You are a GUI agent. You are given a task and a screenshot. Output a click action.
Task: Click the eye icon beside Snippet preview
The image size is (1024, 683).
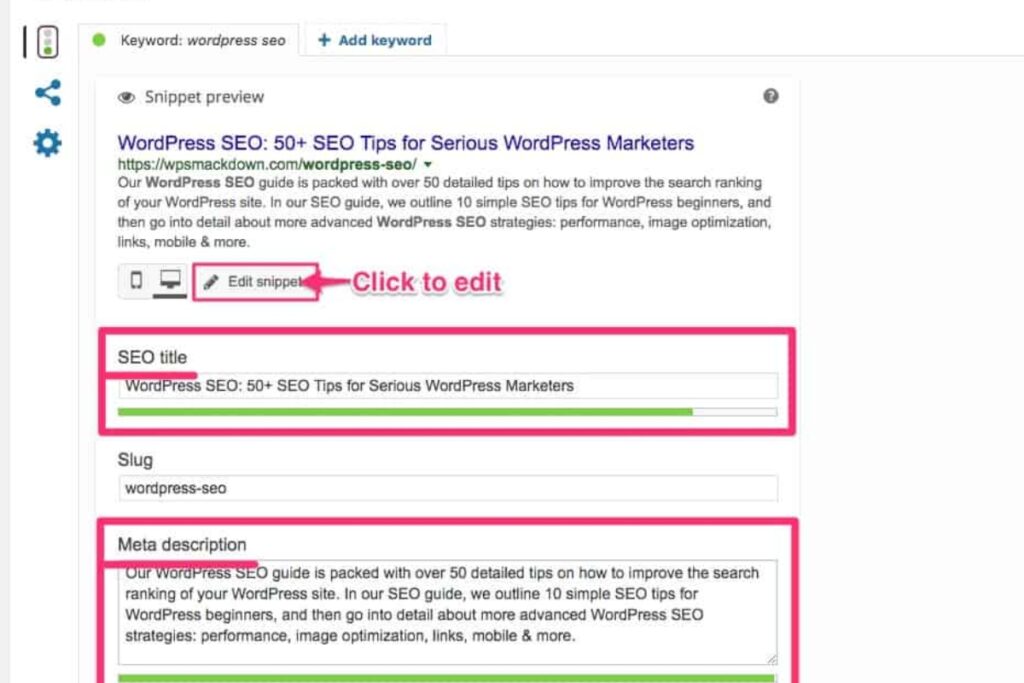(x=125, y=97)
